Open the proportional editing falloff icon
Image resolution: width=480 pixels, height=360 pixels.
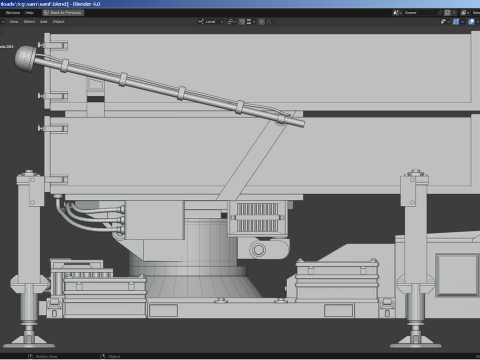[269, 22]
